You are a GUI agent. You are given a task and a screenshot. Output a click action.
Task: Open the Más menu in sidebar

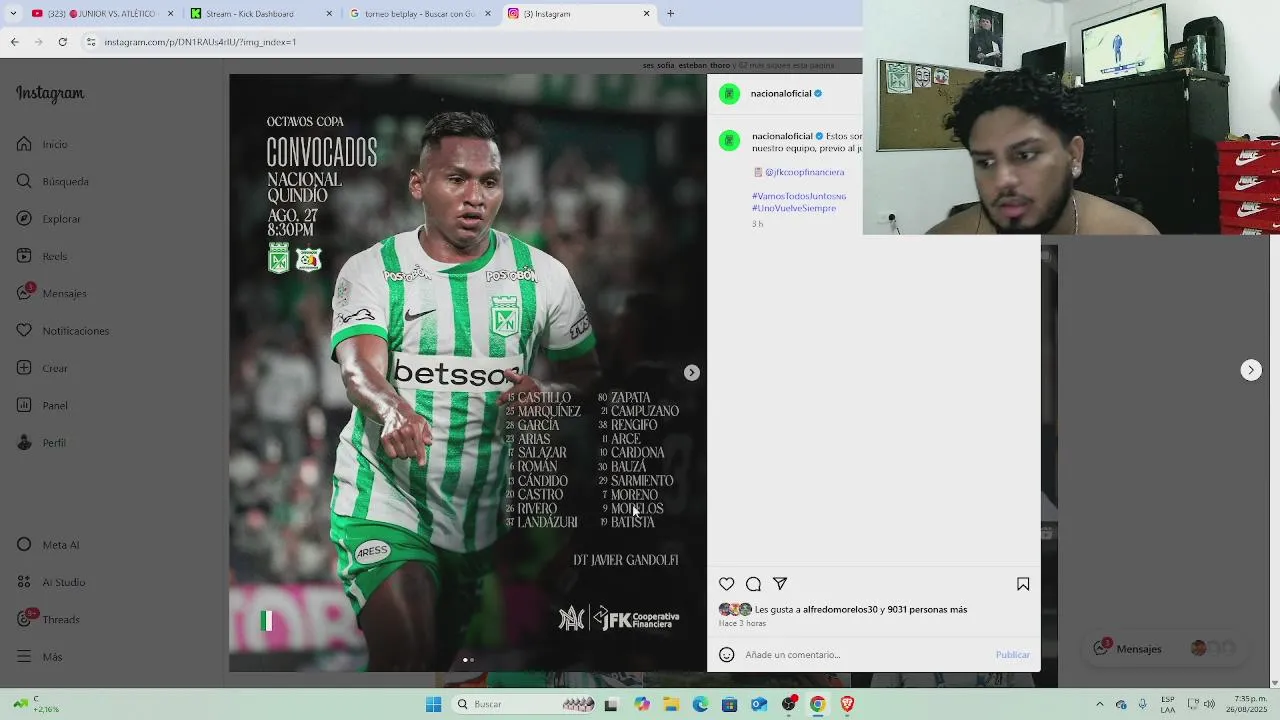(x=39, y=657)
